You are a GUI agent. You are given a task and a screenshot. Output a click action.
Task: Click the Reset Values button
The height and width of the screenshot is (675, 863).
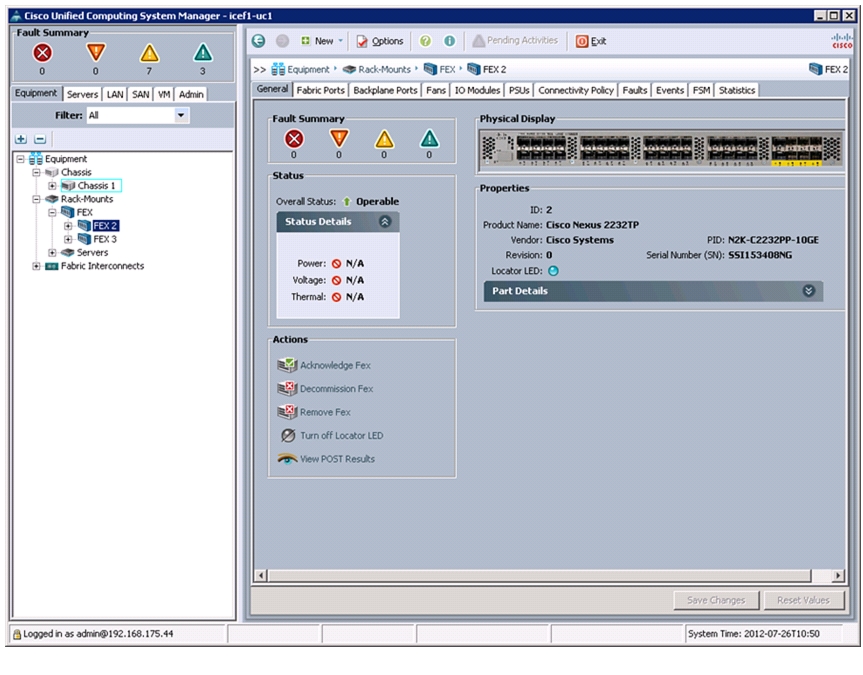click(804, 600)
